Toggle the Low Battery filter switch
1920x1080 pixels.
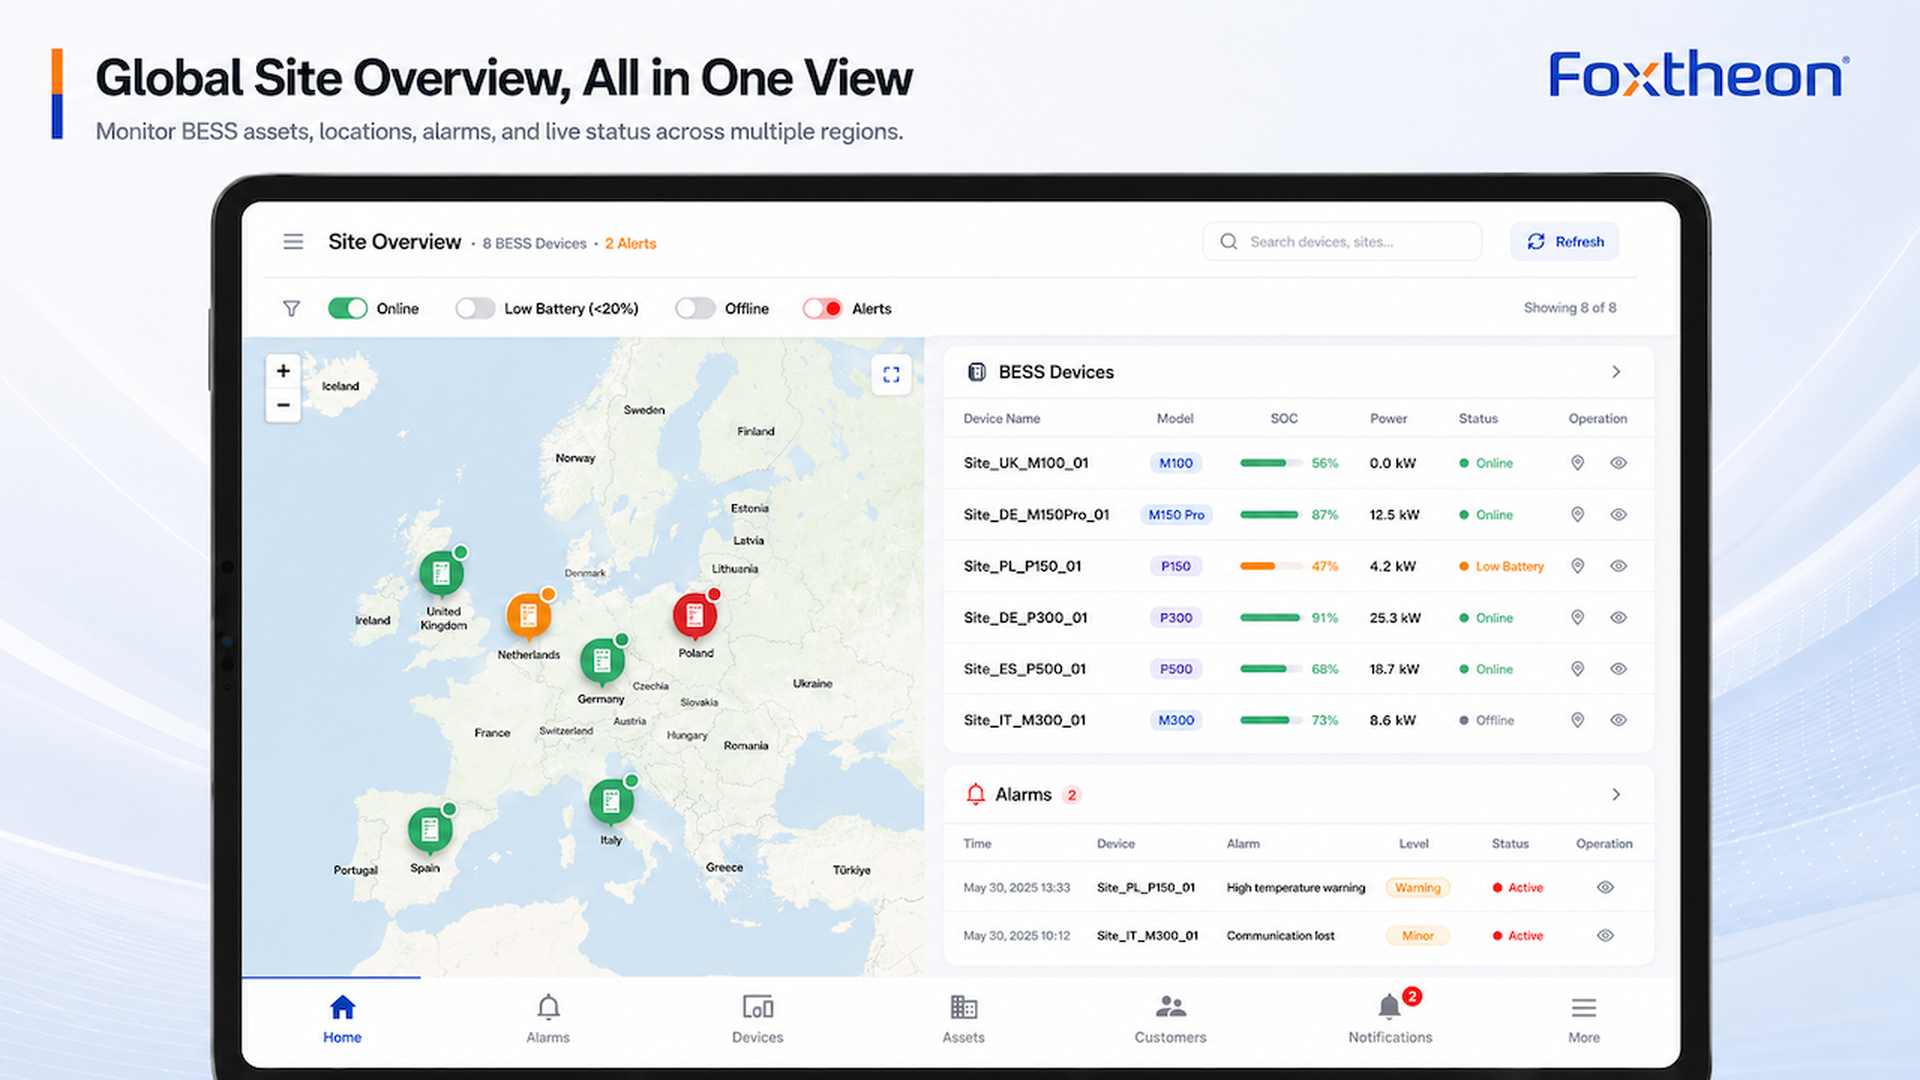click(x=475, y=308)
